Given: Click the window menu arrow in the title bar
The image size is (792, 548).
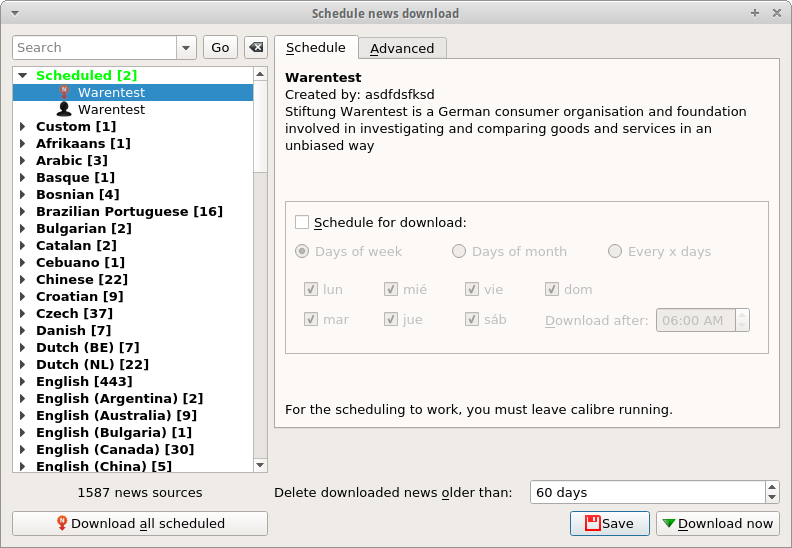Looking at the screenshot, I should pyautogui.click(x=14, y=13).
